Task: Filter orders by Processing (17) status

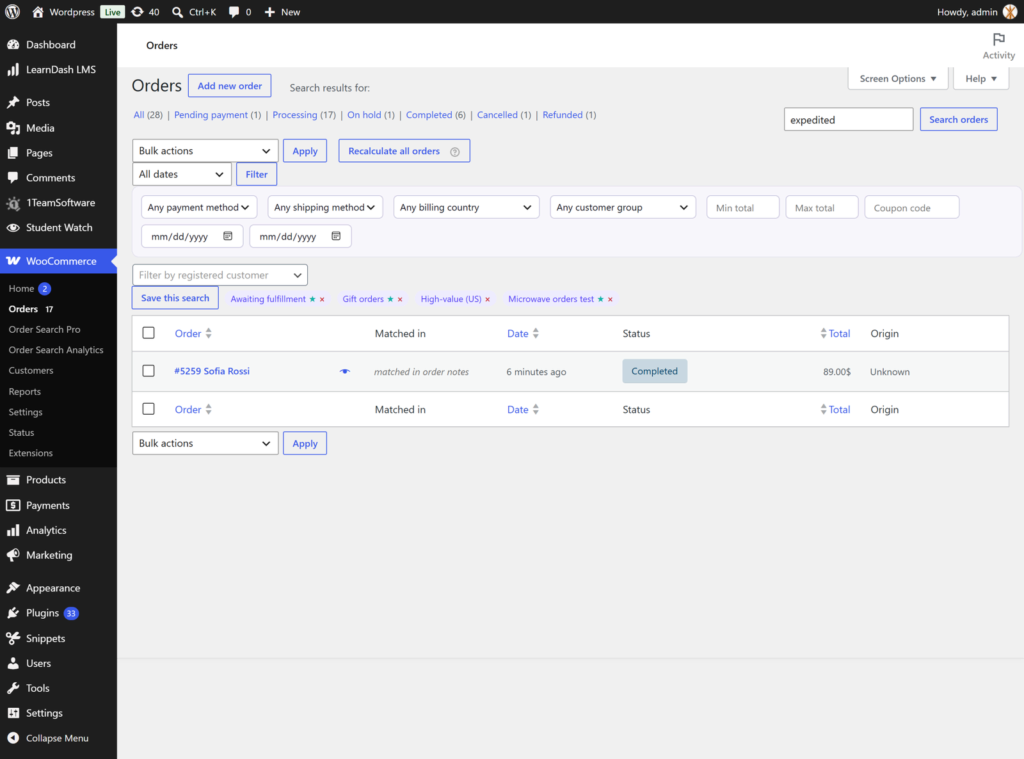Action: tap(304, 115)
